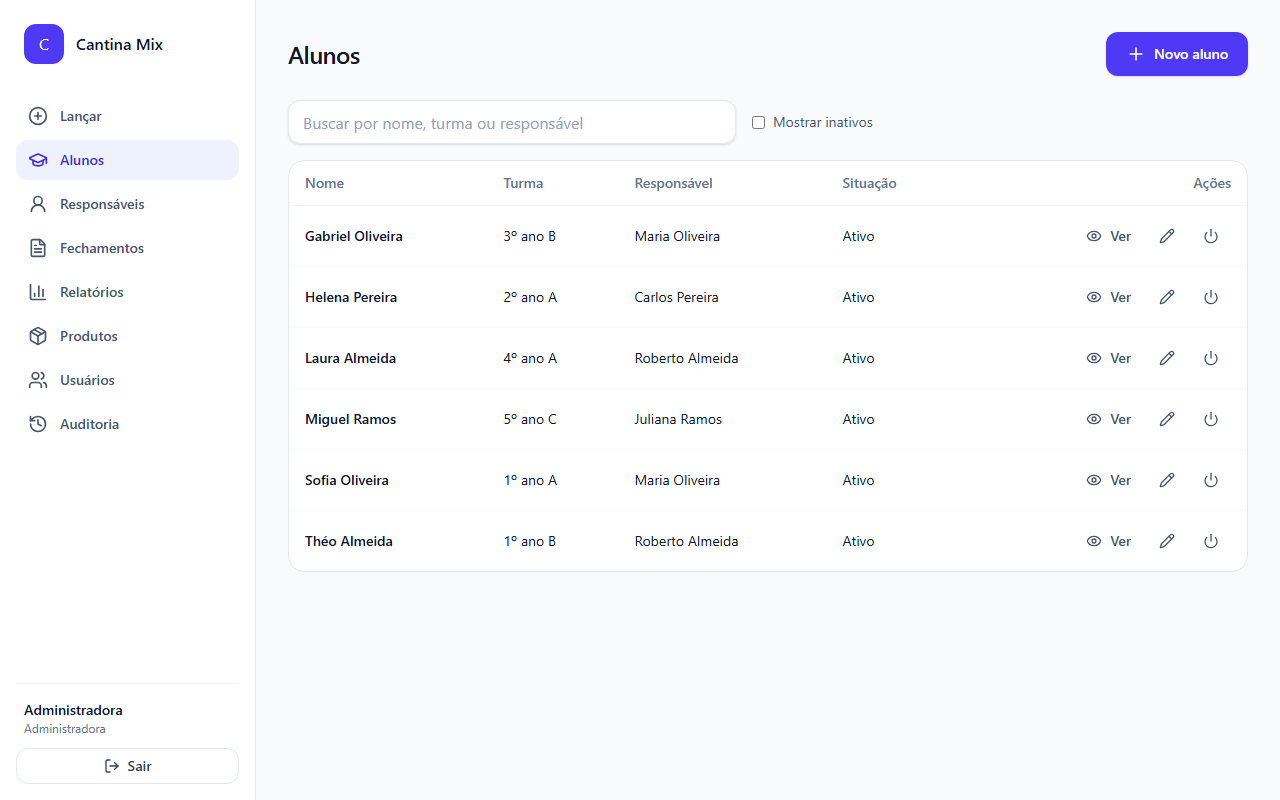Click the pencil icon in Théo Almeida row
Screen dimensions: 1280x800
[x=1167, y=541]
